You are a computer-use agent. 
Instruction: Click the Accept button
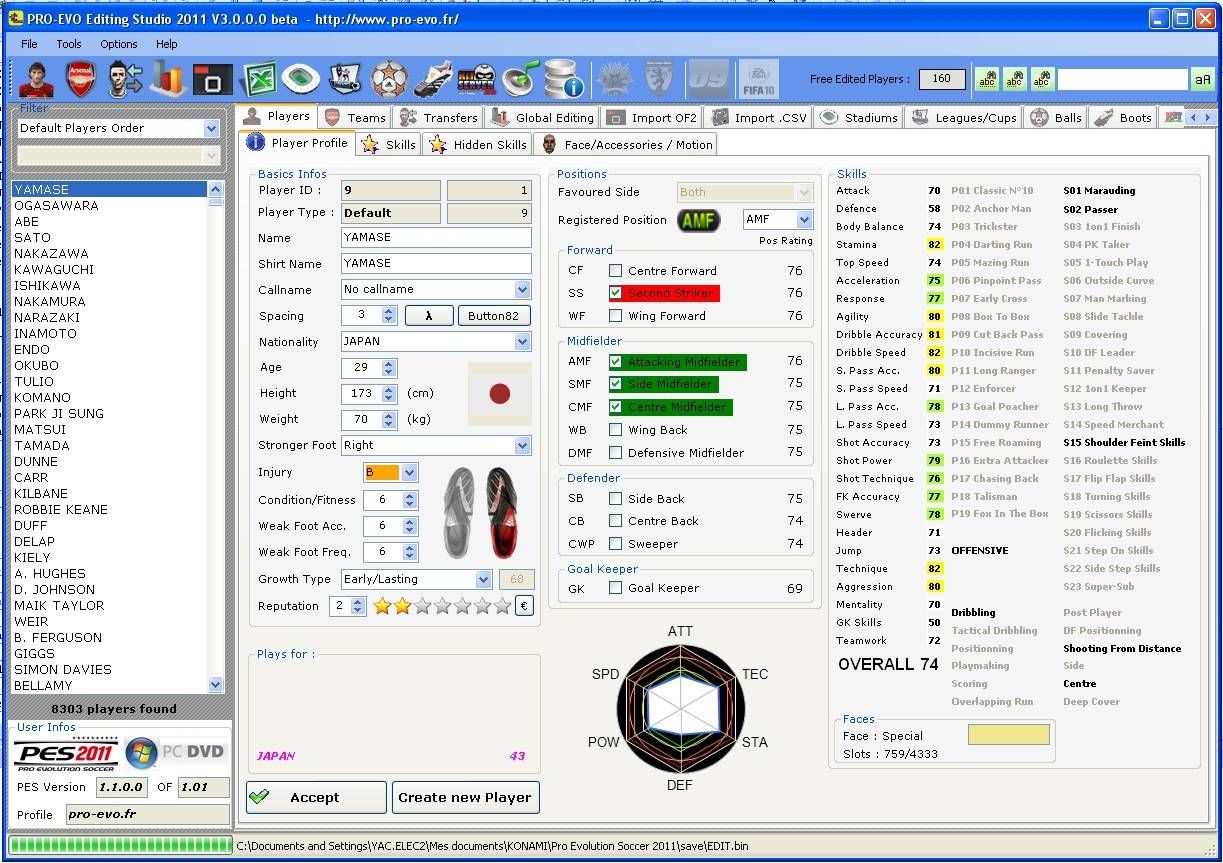316,797
